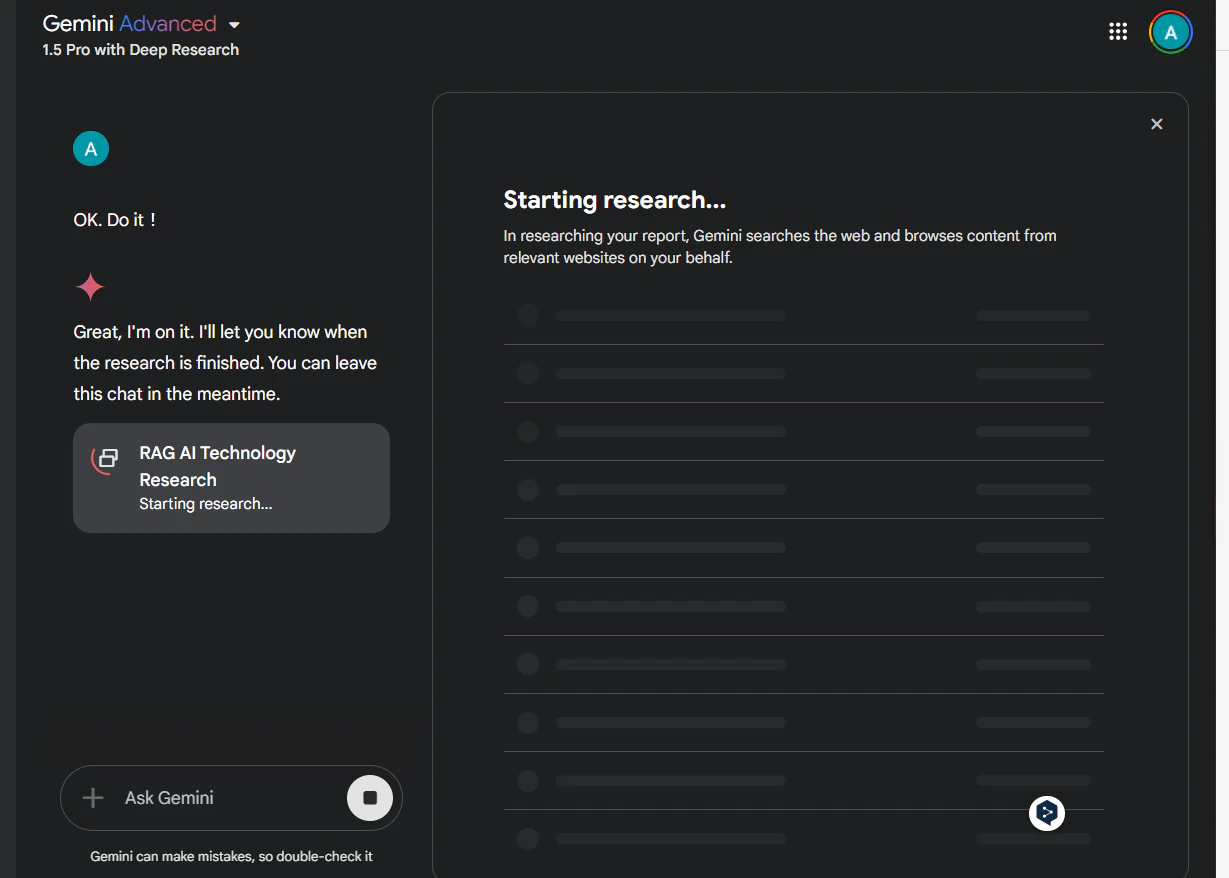Close the Starting research panel
Viewport: 1229px width, 878px height.
pos(1157,124)
